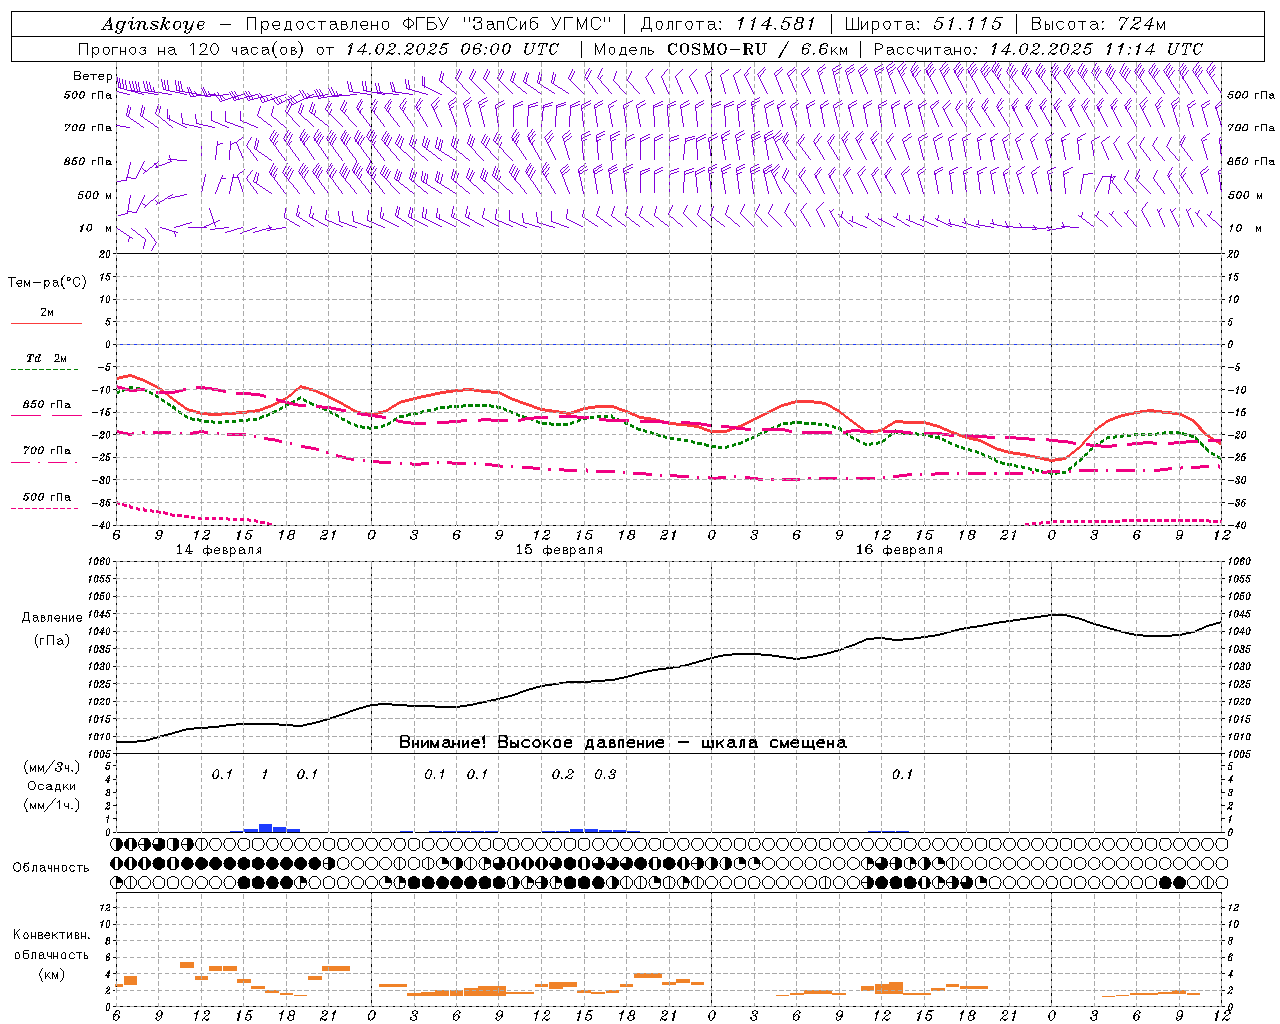Click the '2м' temperature legend entry
Viewport: 1280px width, 1024px height.
[x=47, y=313]
